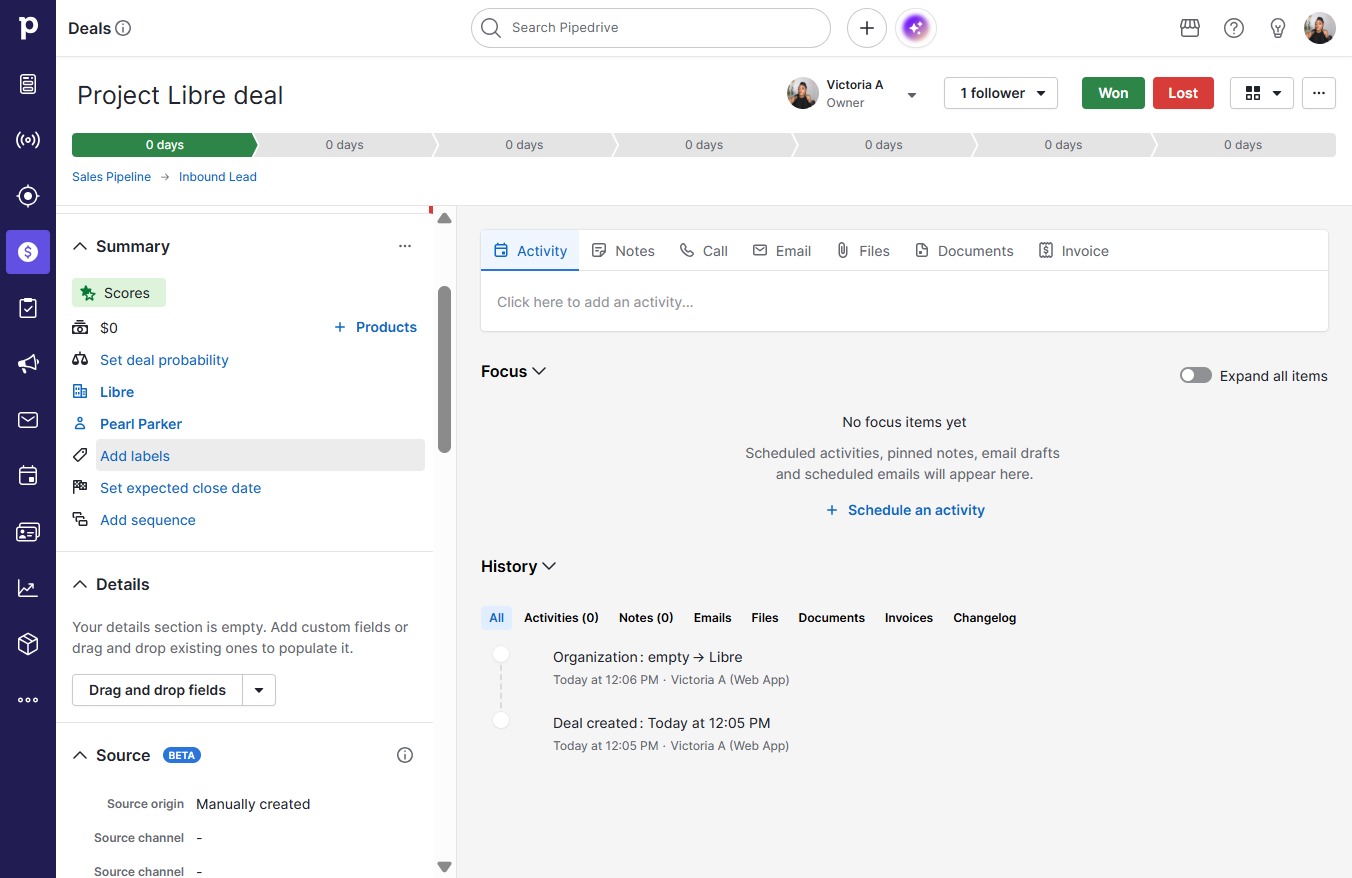1352x878 pixels.
Task: Switch to the Files tab
Action: (863, 251)
